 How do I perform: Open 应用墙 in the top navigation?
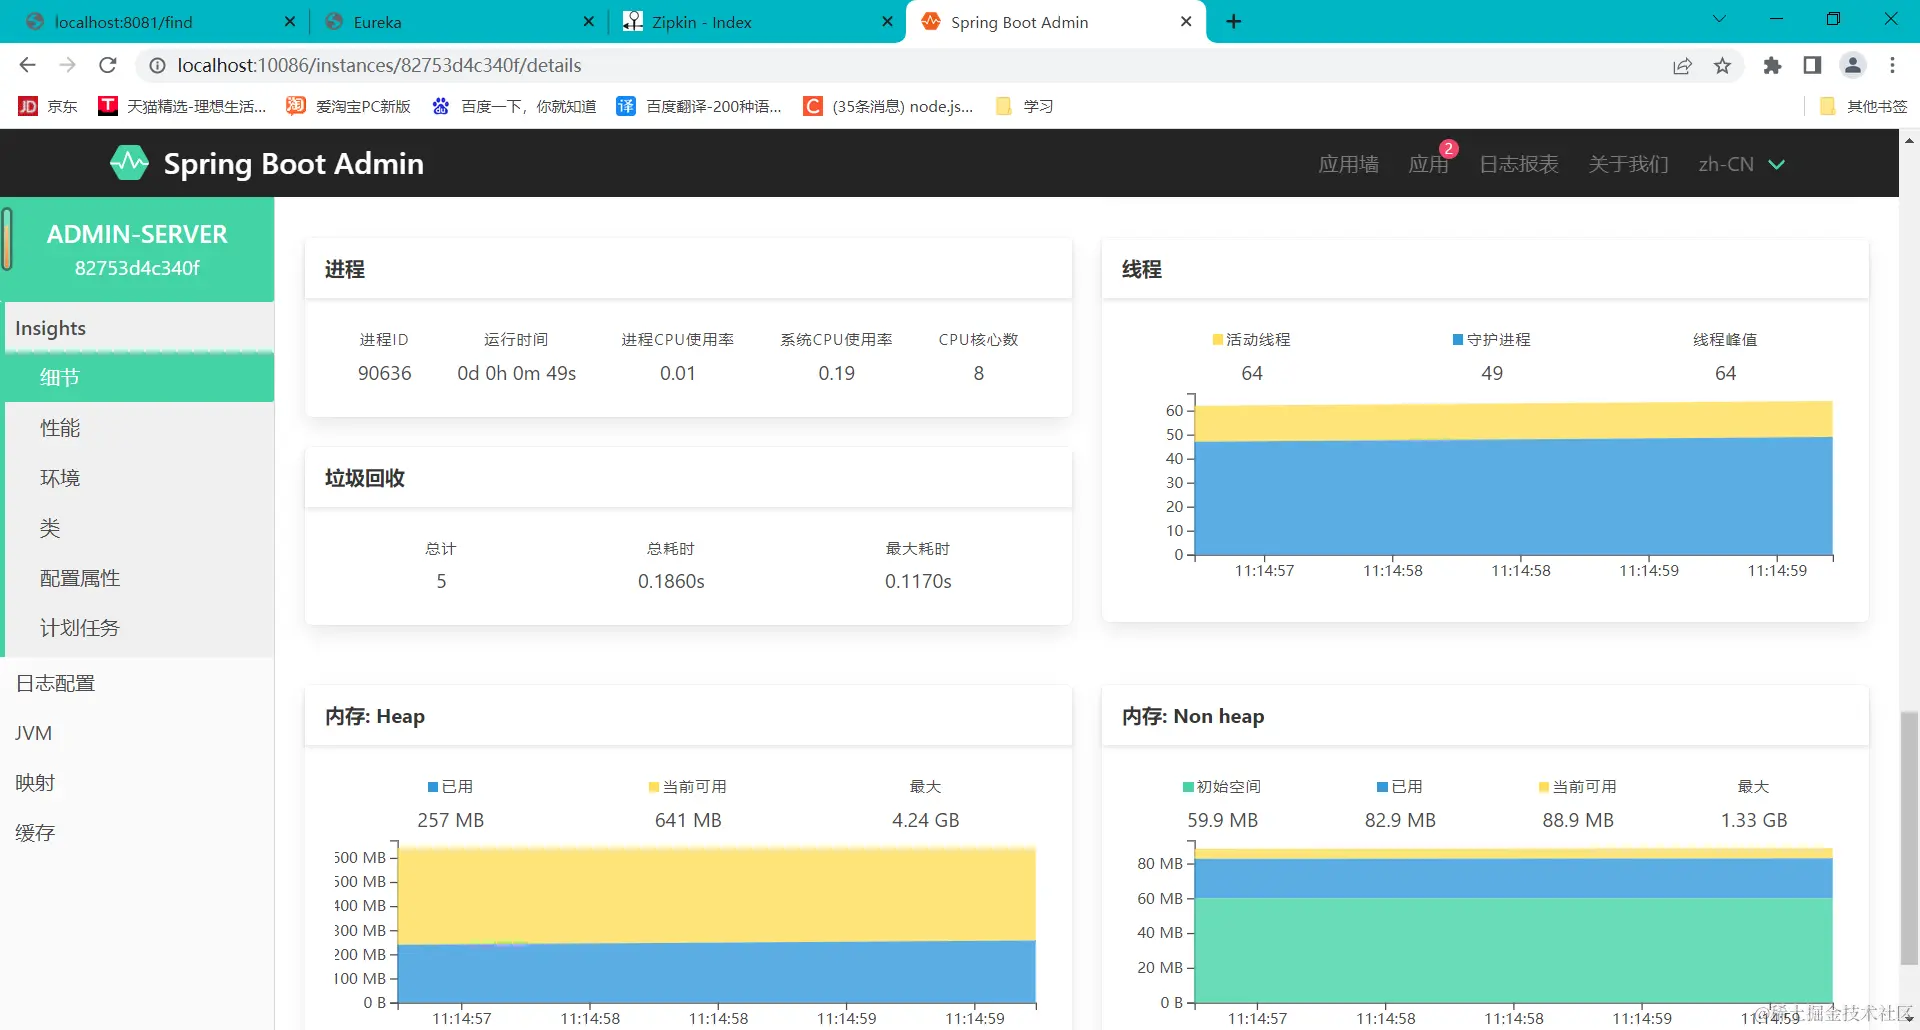click(1348, 164)
